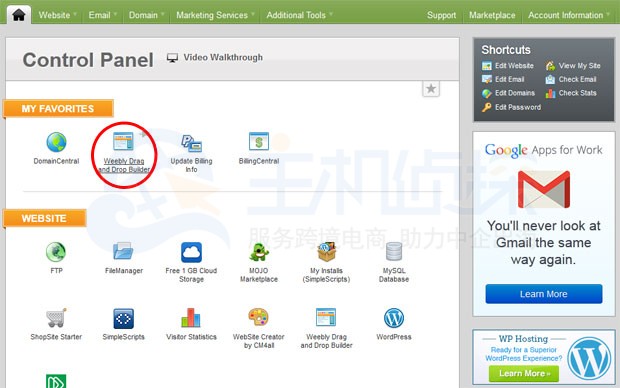Go to the home icon tab
The height and width of the screenshot is (388, 620).
coord(19,15)
